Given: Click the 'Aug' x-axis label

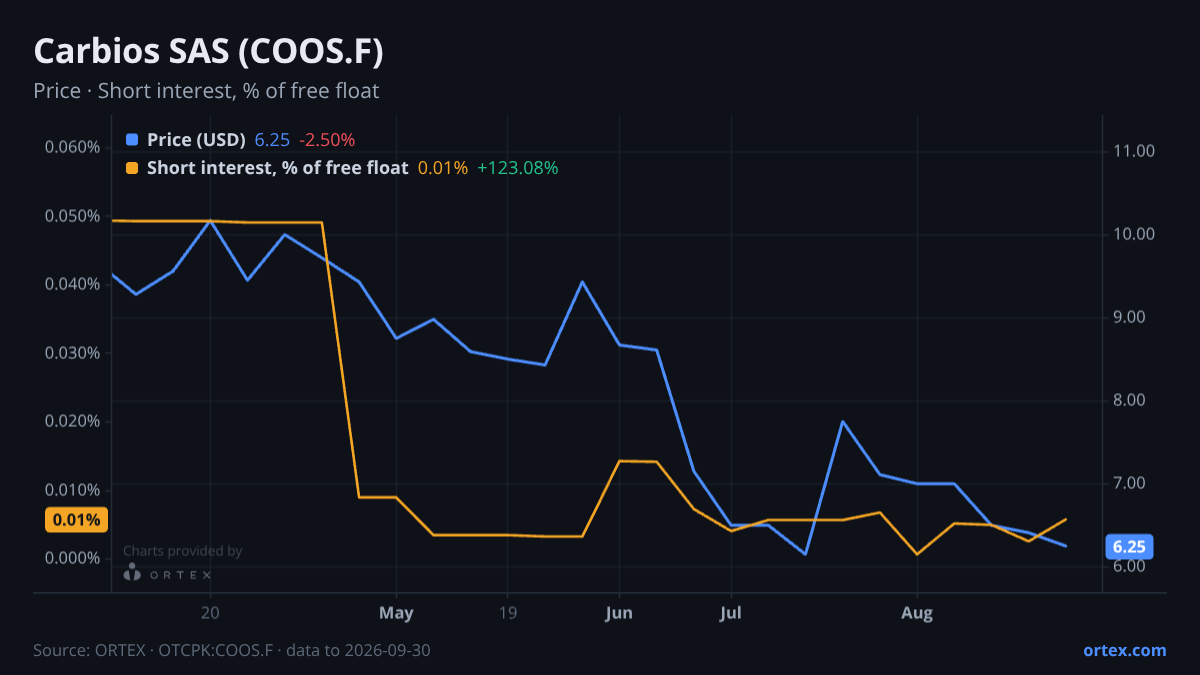Looking at the screenshot, I should click(x=917, y=613).
